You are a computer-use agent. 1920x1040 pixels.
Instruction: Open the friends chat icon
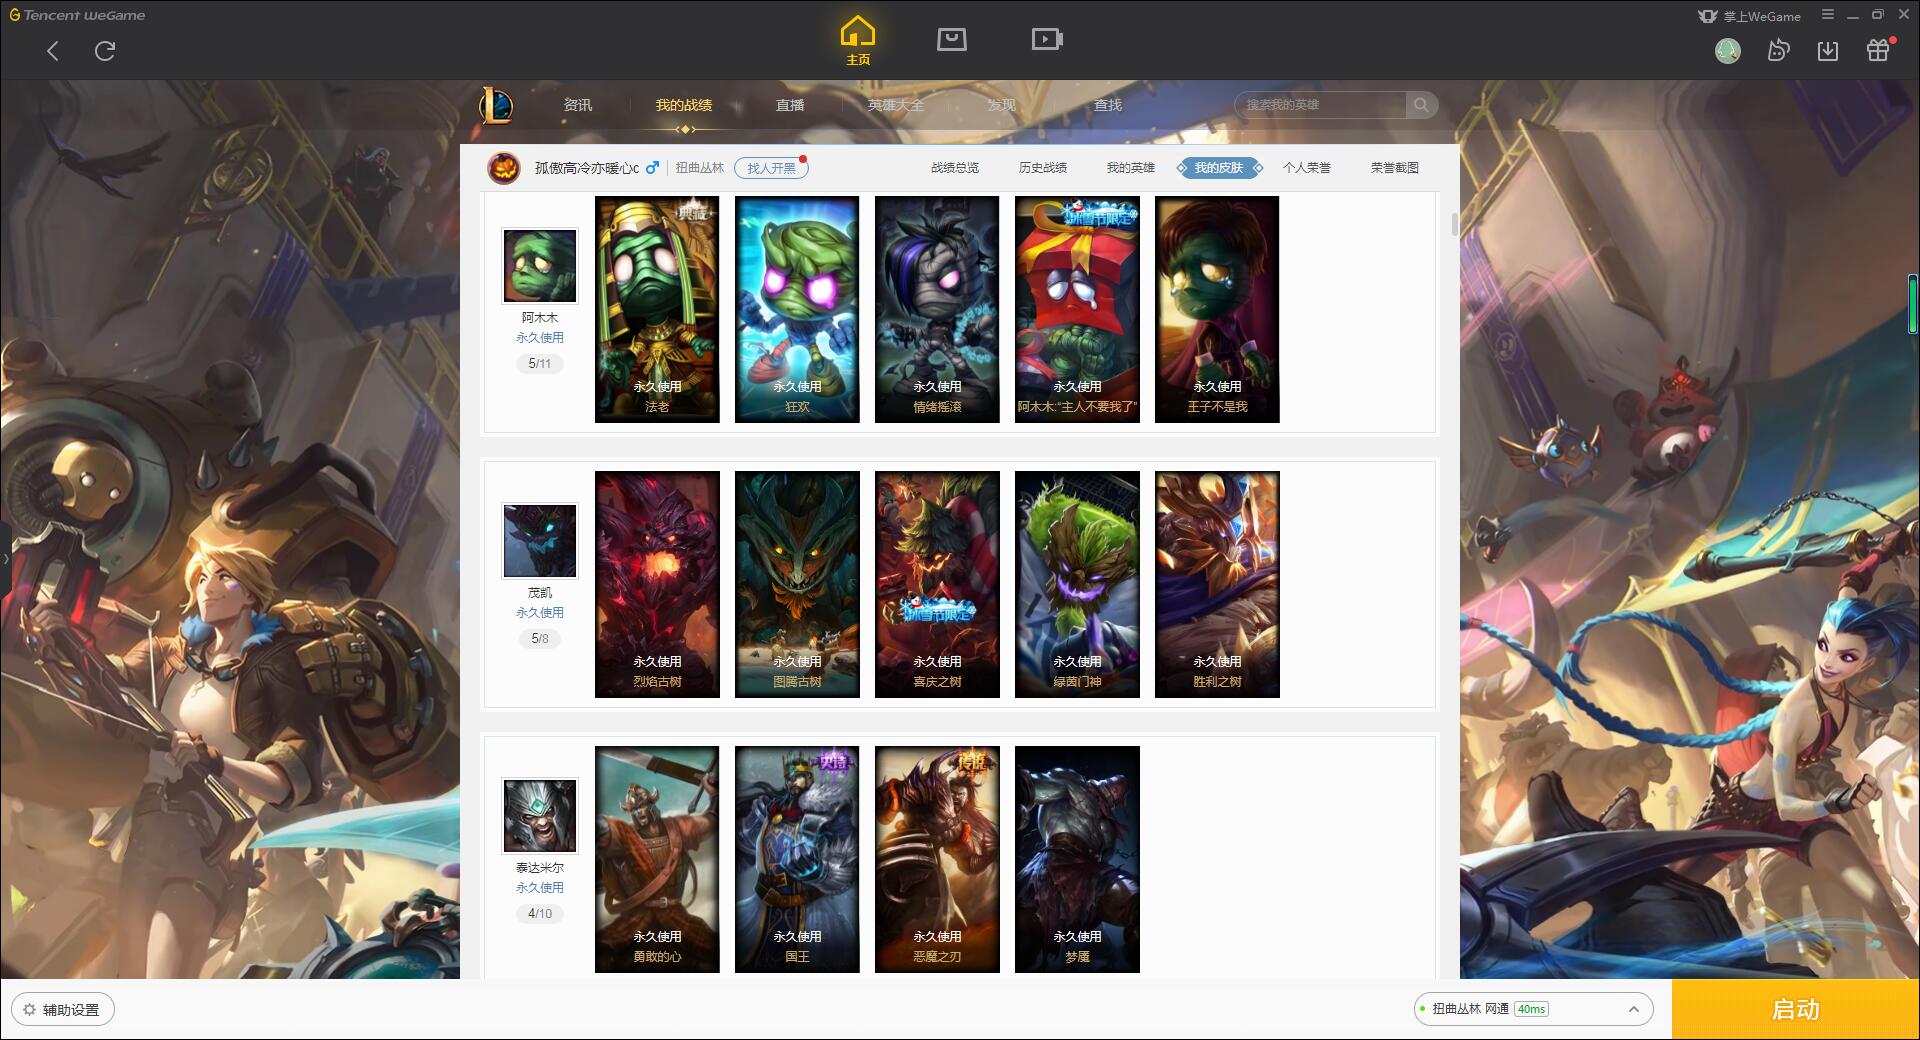1778,51
